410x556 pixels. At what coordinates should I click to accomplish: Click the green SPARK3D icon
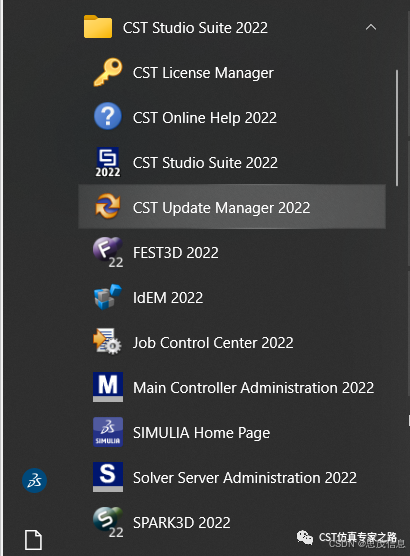(108, 522)
